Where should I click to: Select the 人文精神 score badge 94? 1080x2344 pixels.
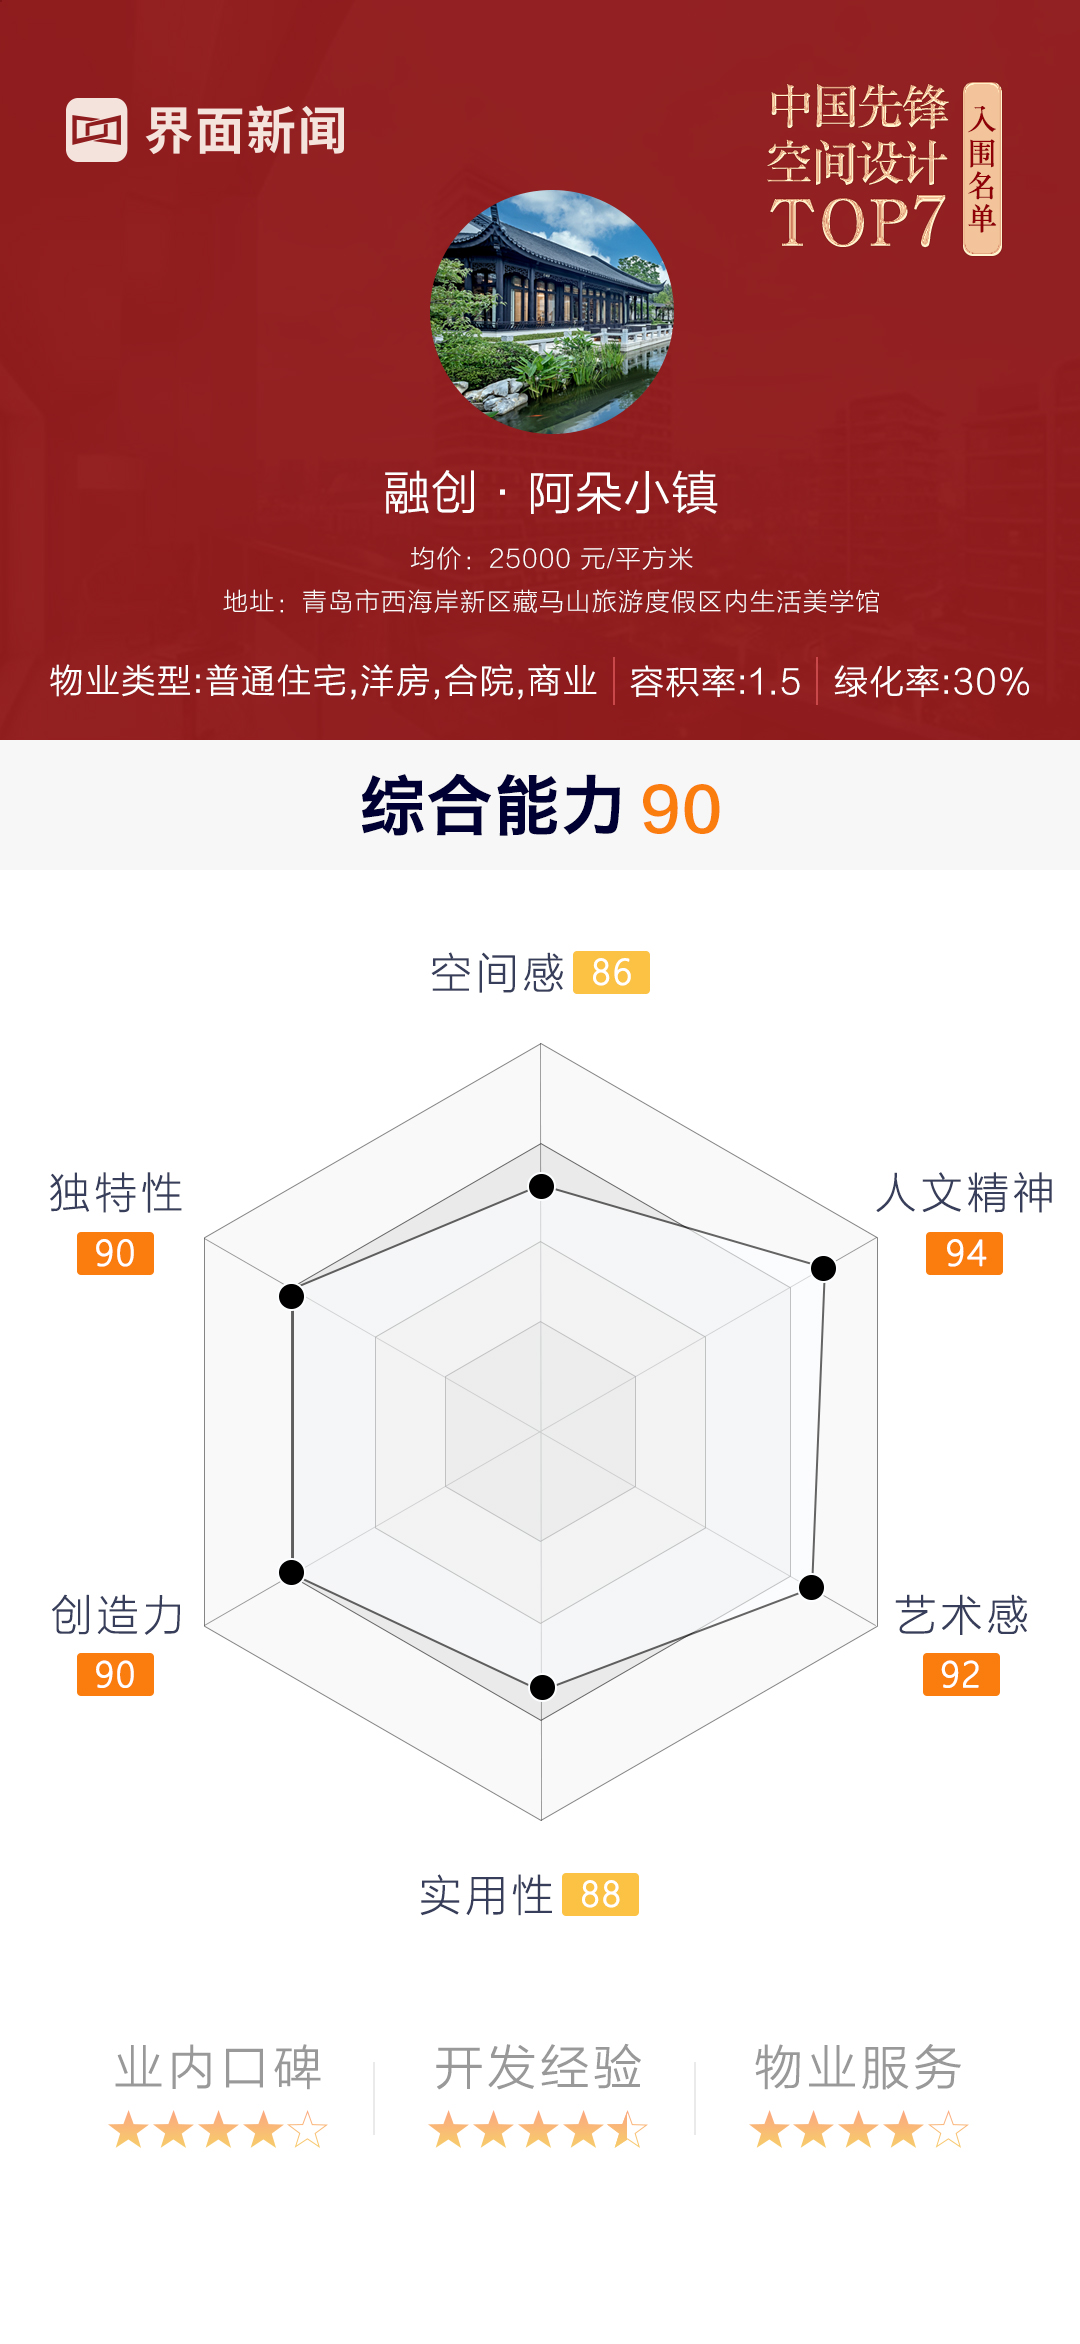coord(964,1253)
